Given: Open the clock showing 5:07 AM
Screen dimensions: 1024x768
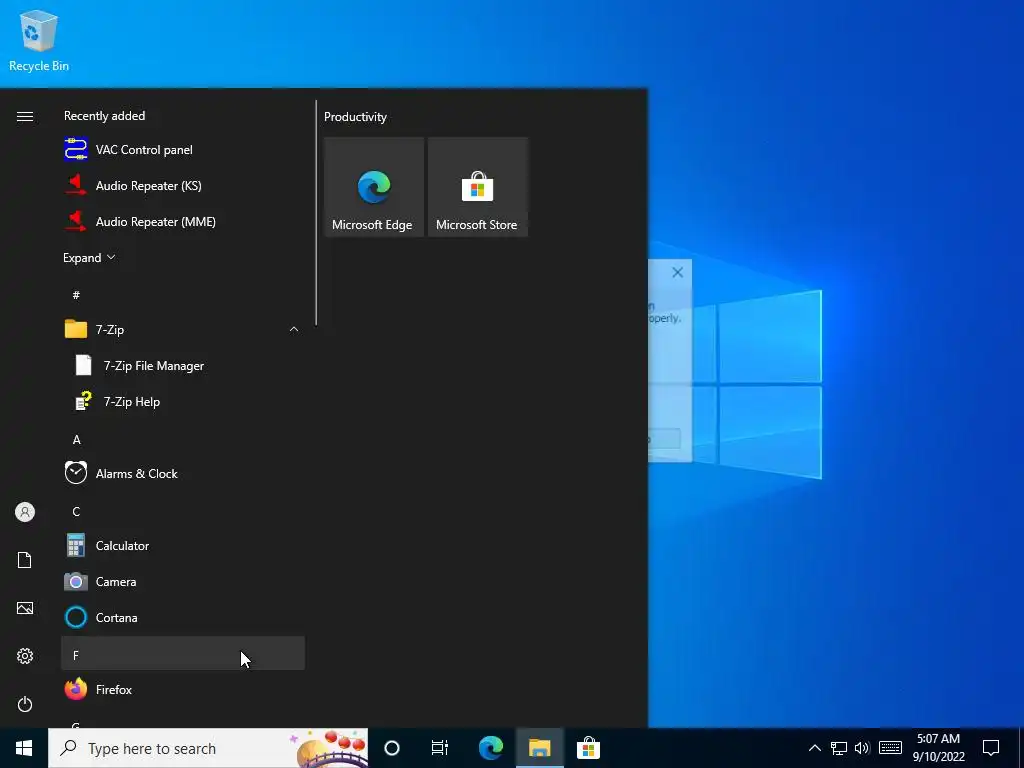Looking at the screenshot, I should point(938,748).
